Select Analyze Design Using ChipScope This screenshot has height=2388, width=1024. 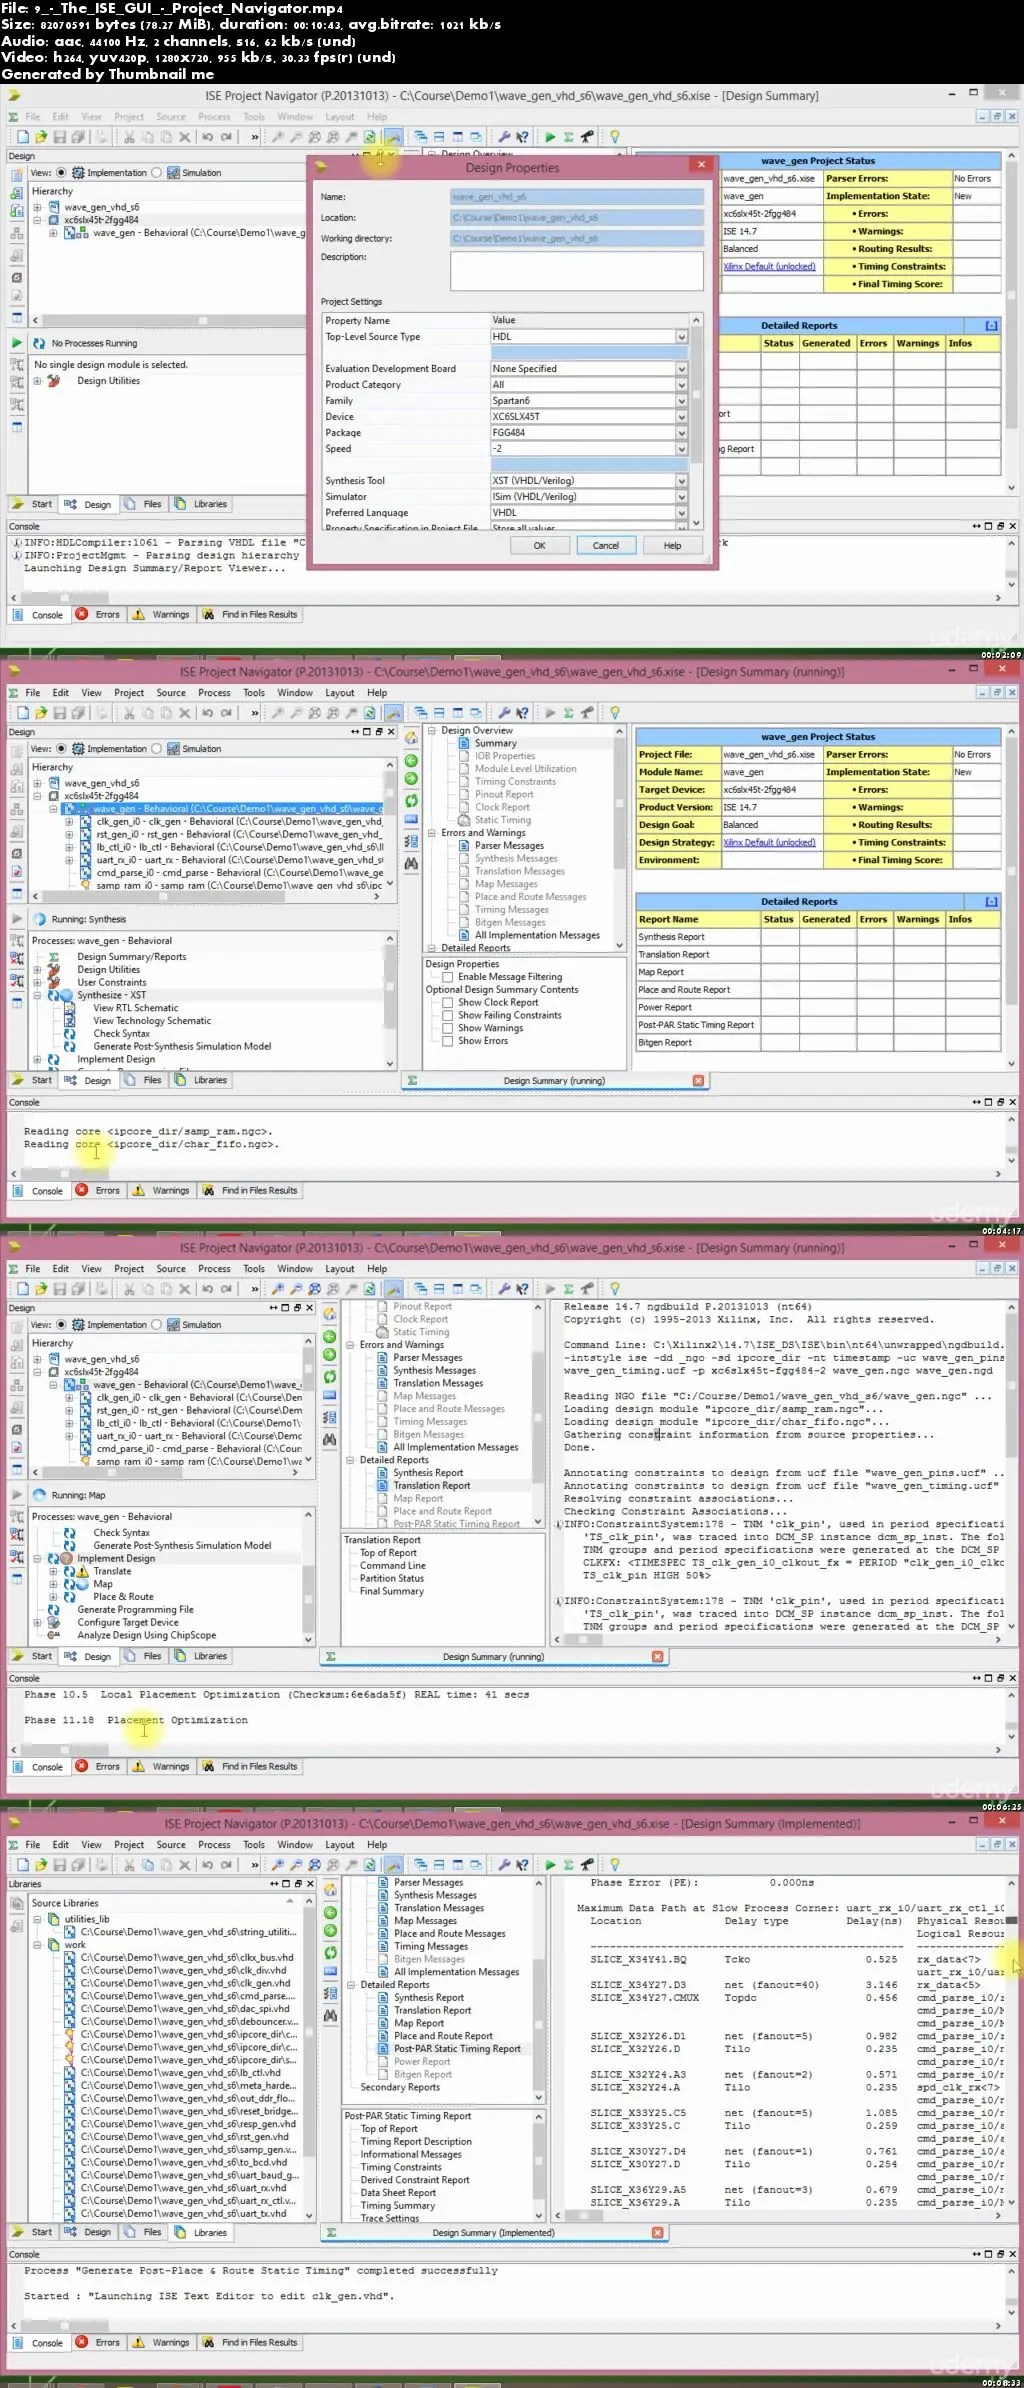147,1636
